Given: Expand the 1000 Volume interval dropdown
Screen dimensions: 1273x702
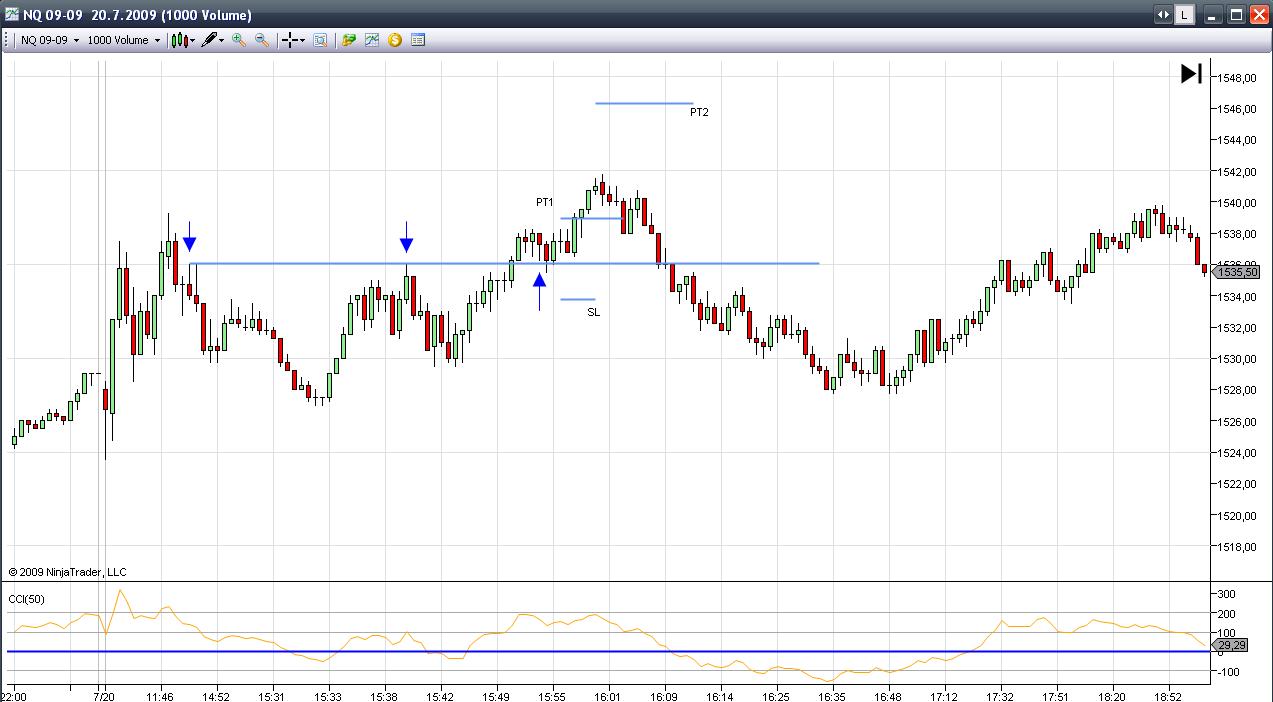Looking at the screenshot, I should tap(123, 40).
